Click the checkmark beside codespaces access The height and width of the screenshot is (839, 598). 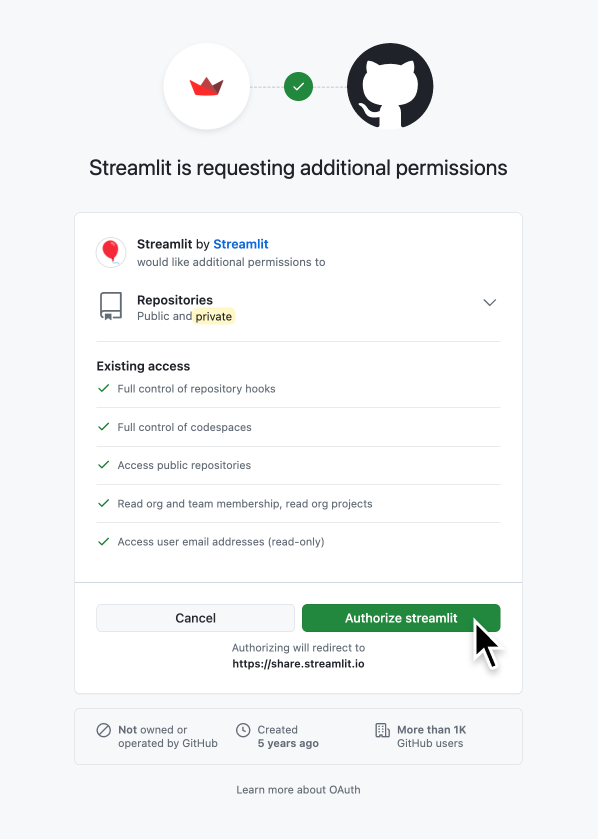pyautogui.click(x=103, y=426)
